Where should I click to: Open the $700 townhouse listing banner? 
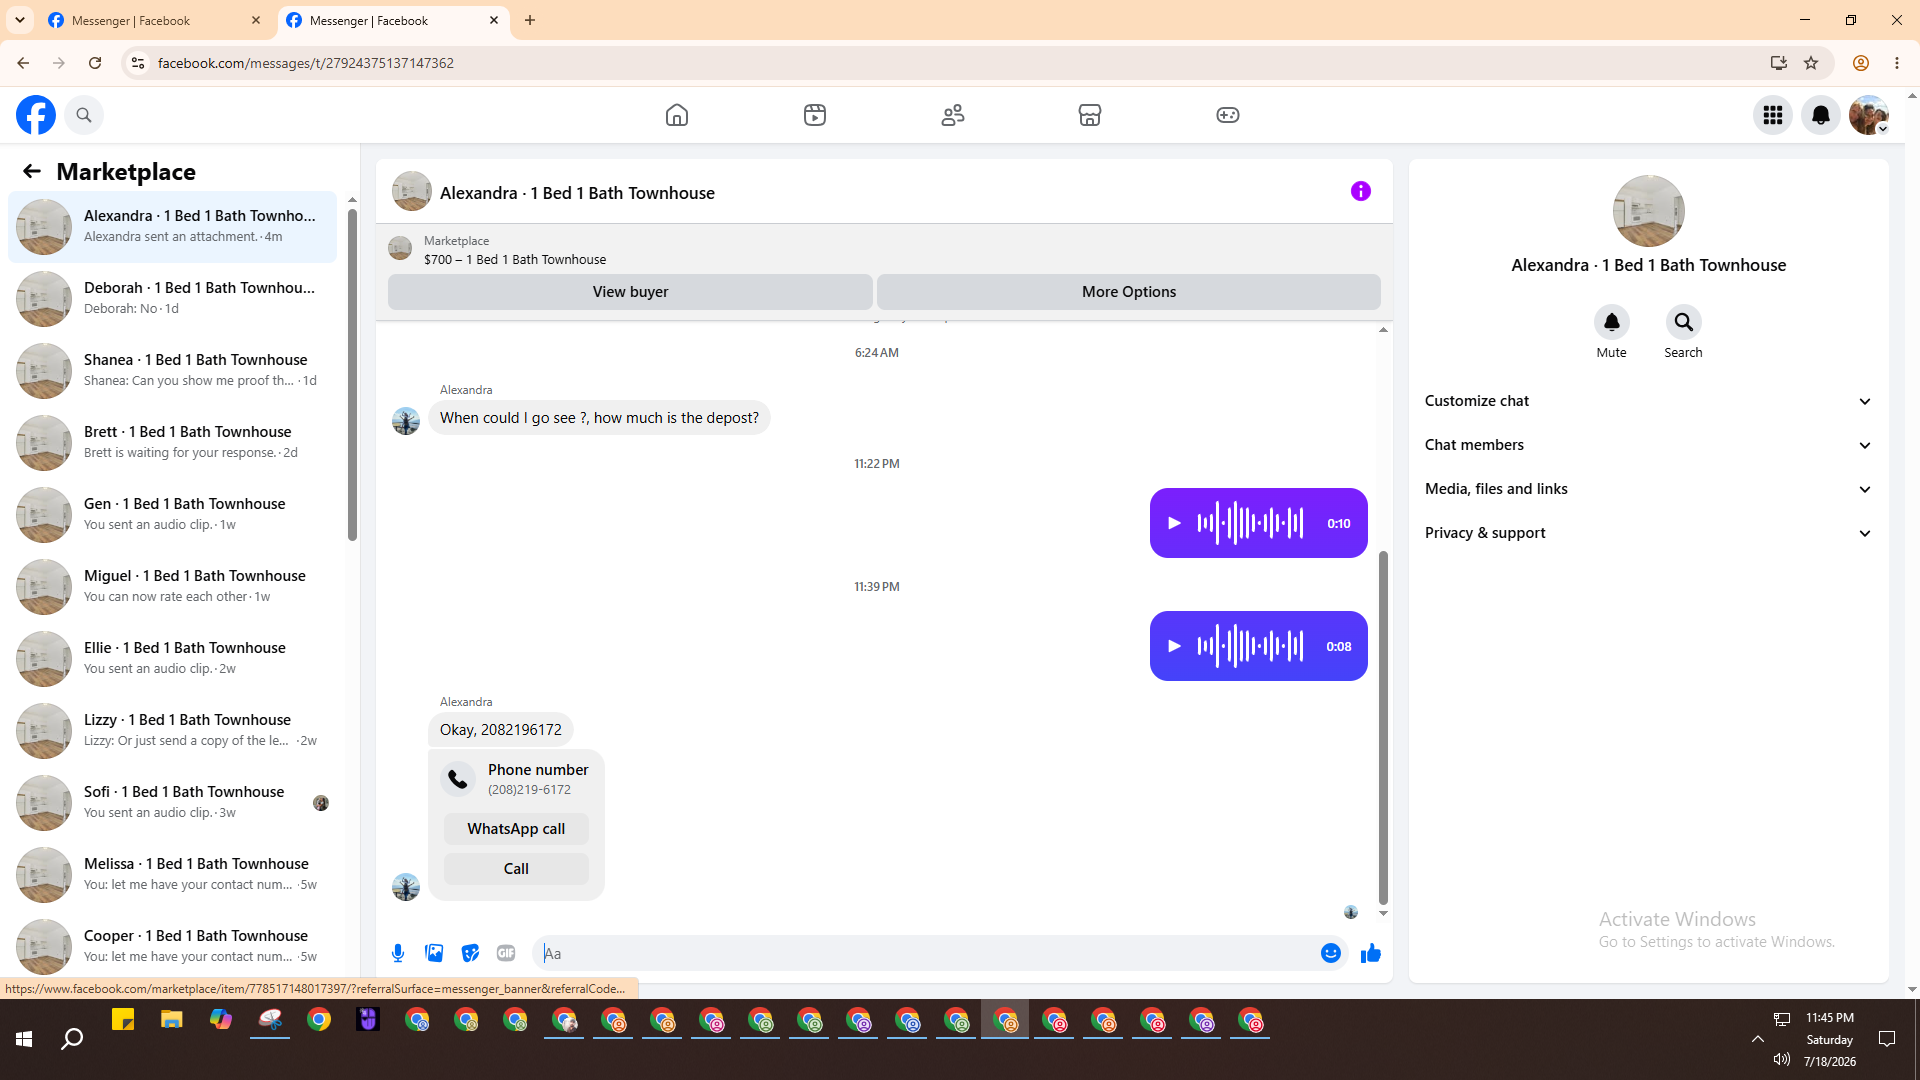click(884, 249)
